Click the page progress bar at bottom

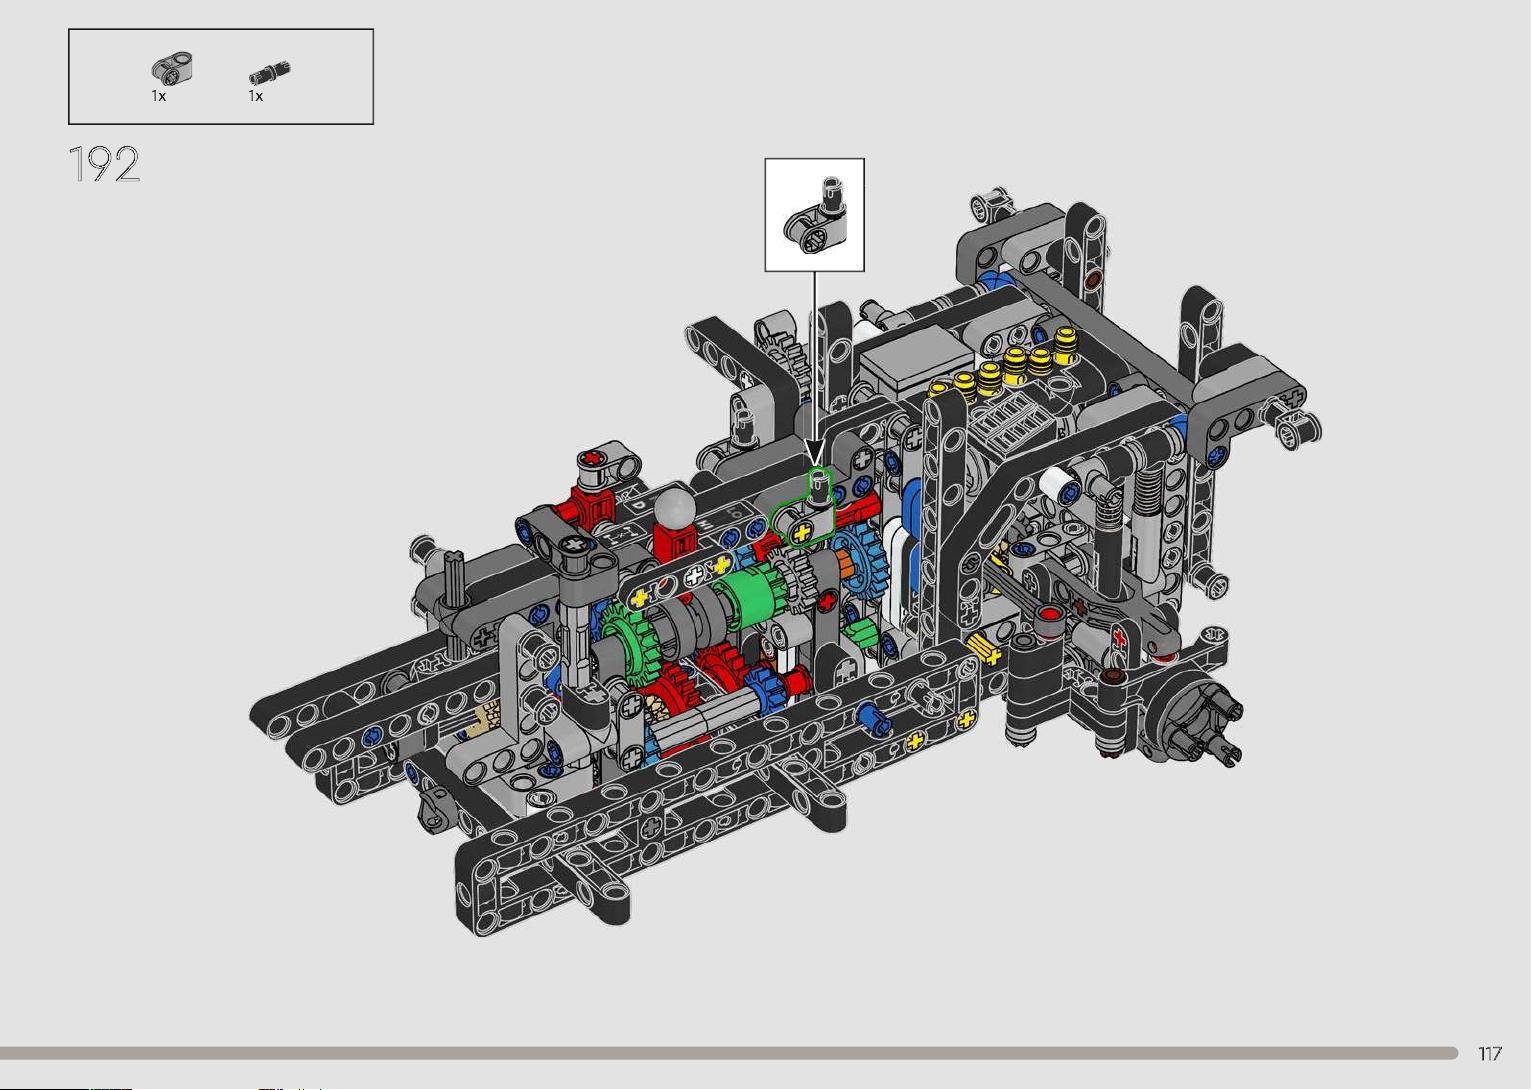point(729,1053)
